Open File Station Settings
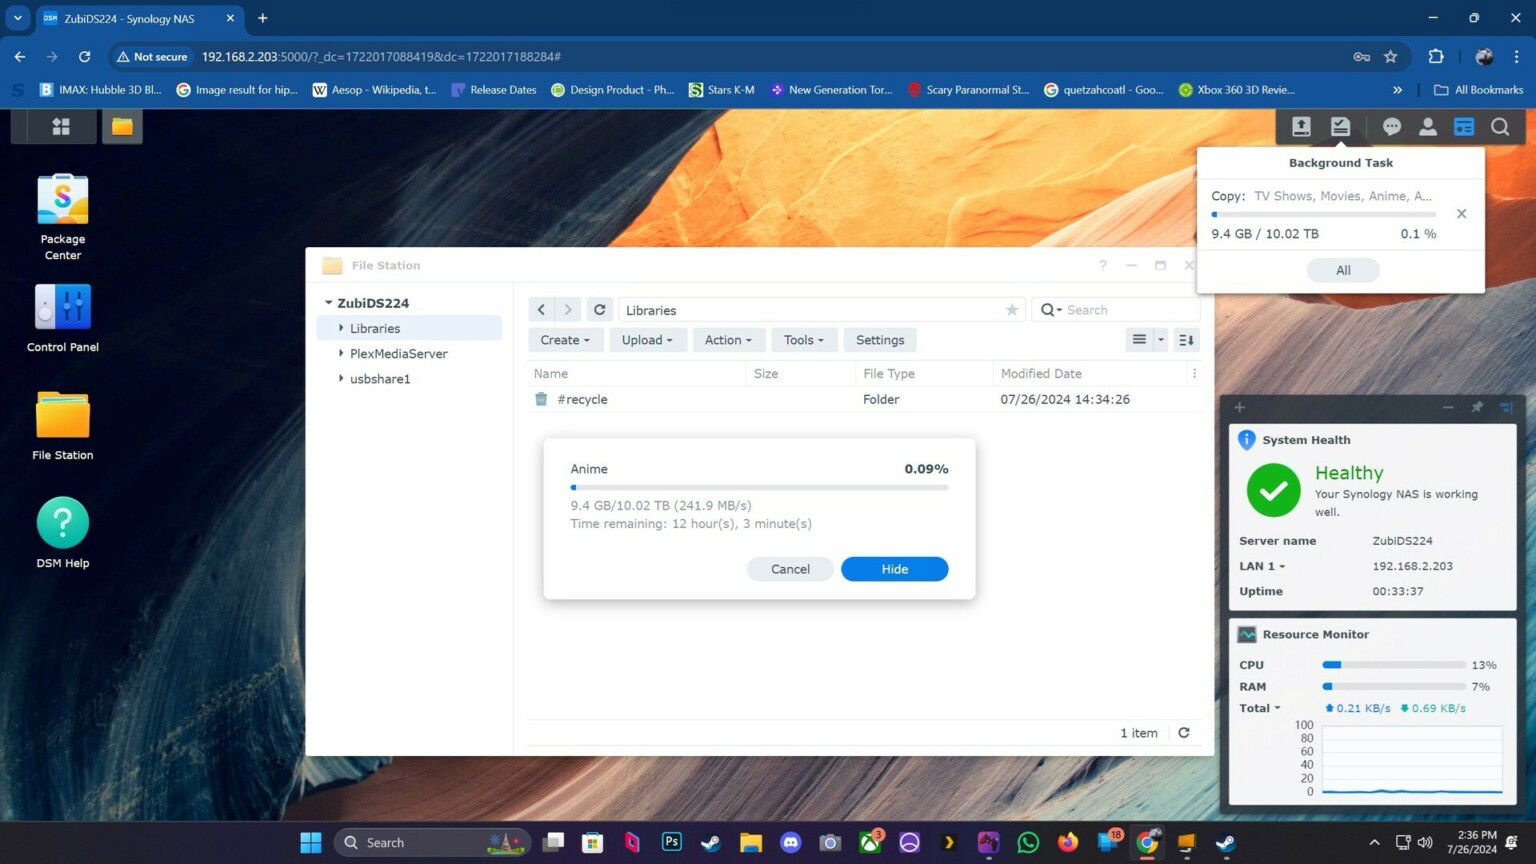 pyautogui.click(x=879, y=340)
